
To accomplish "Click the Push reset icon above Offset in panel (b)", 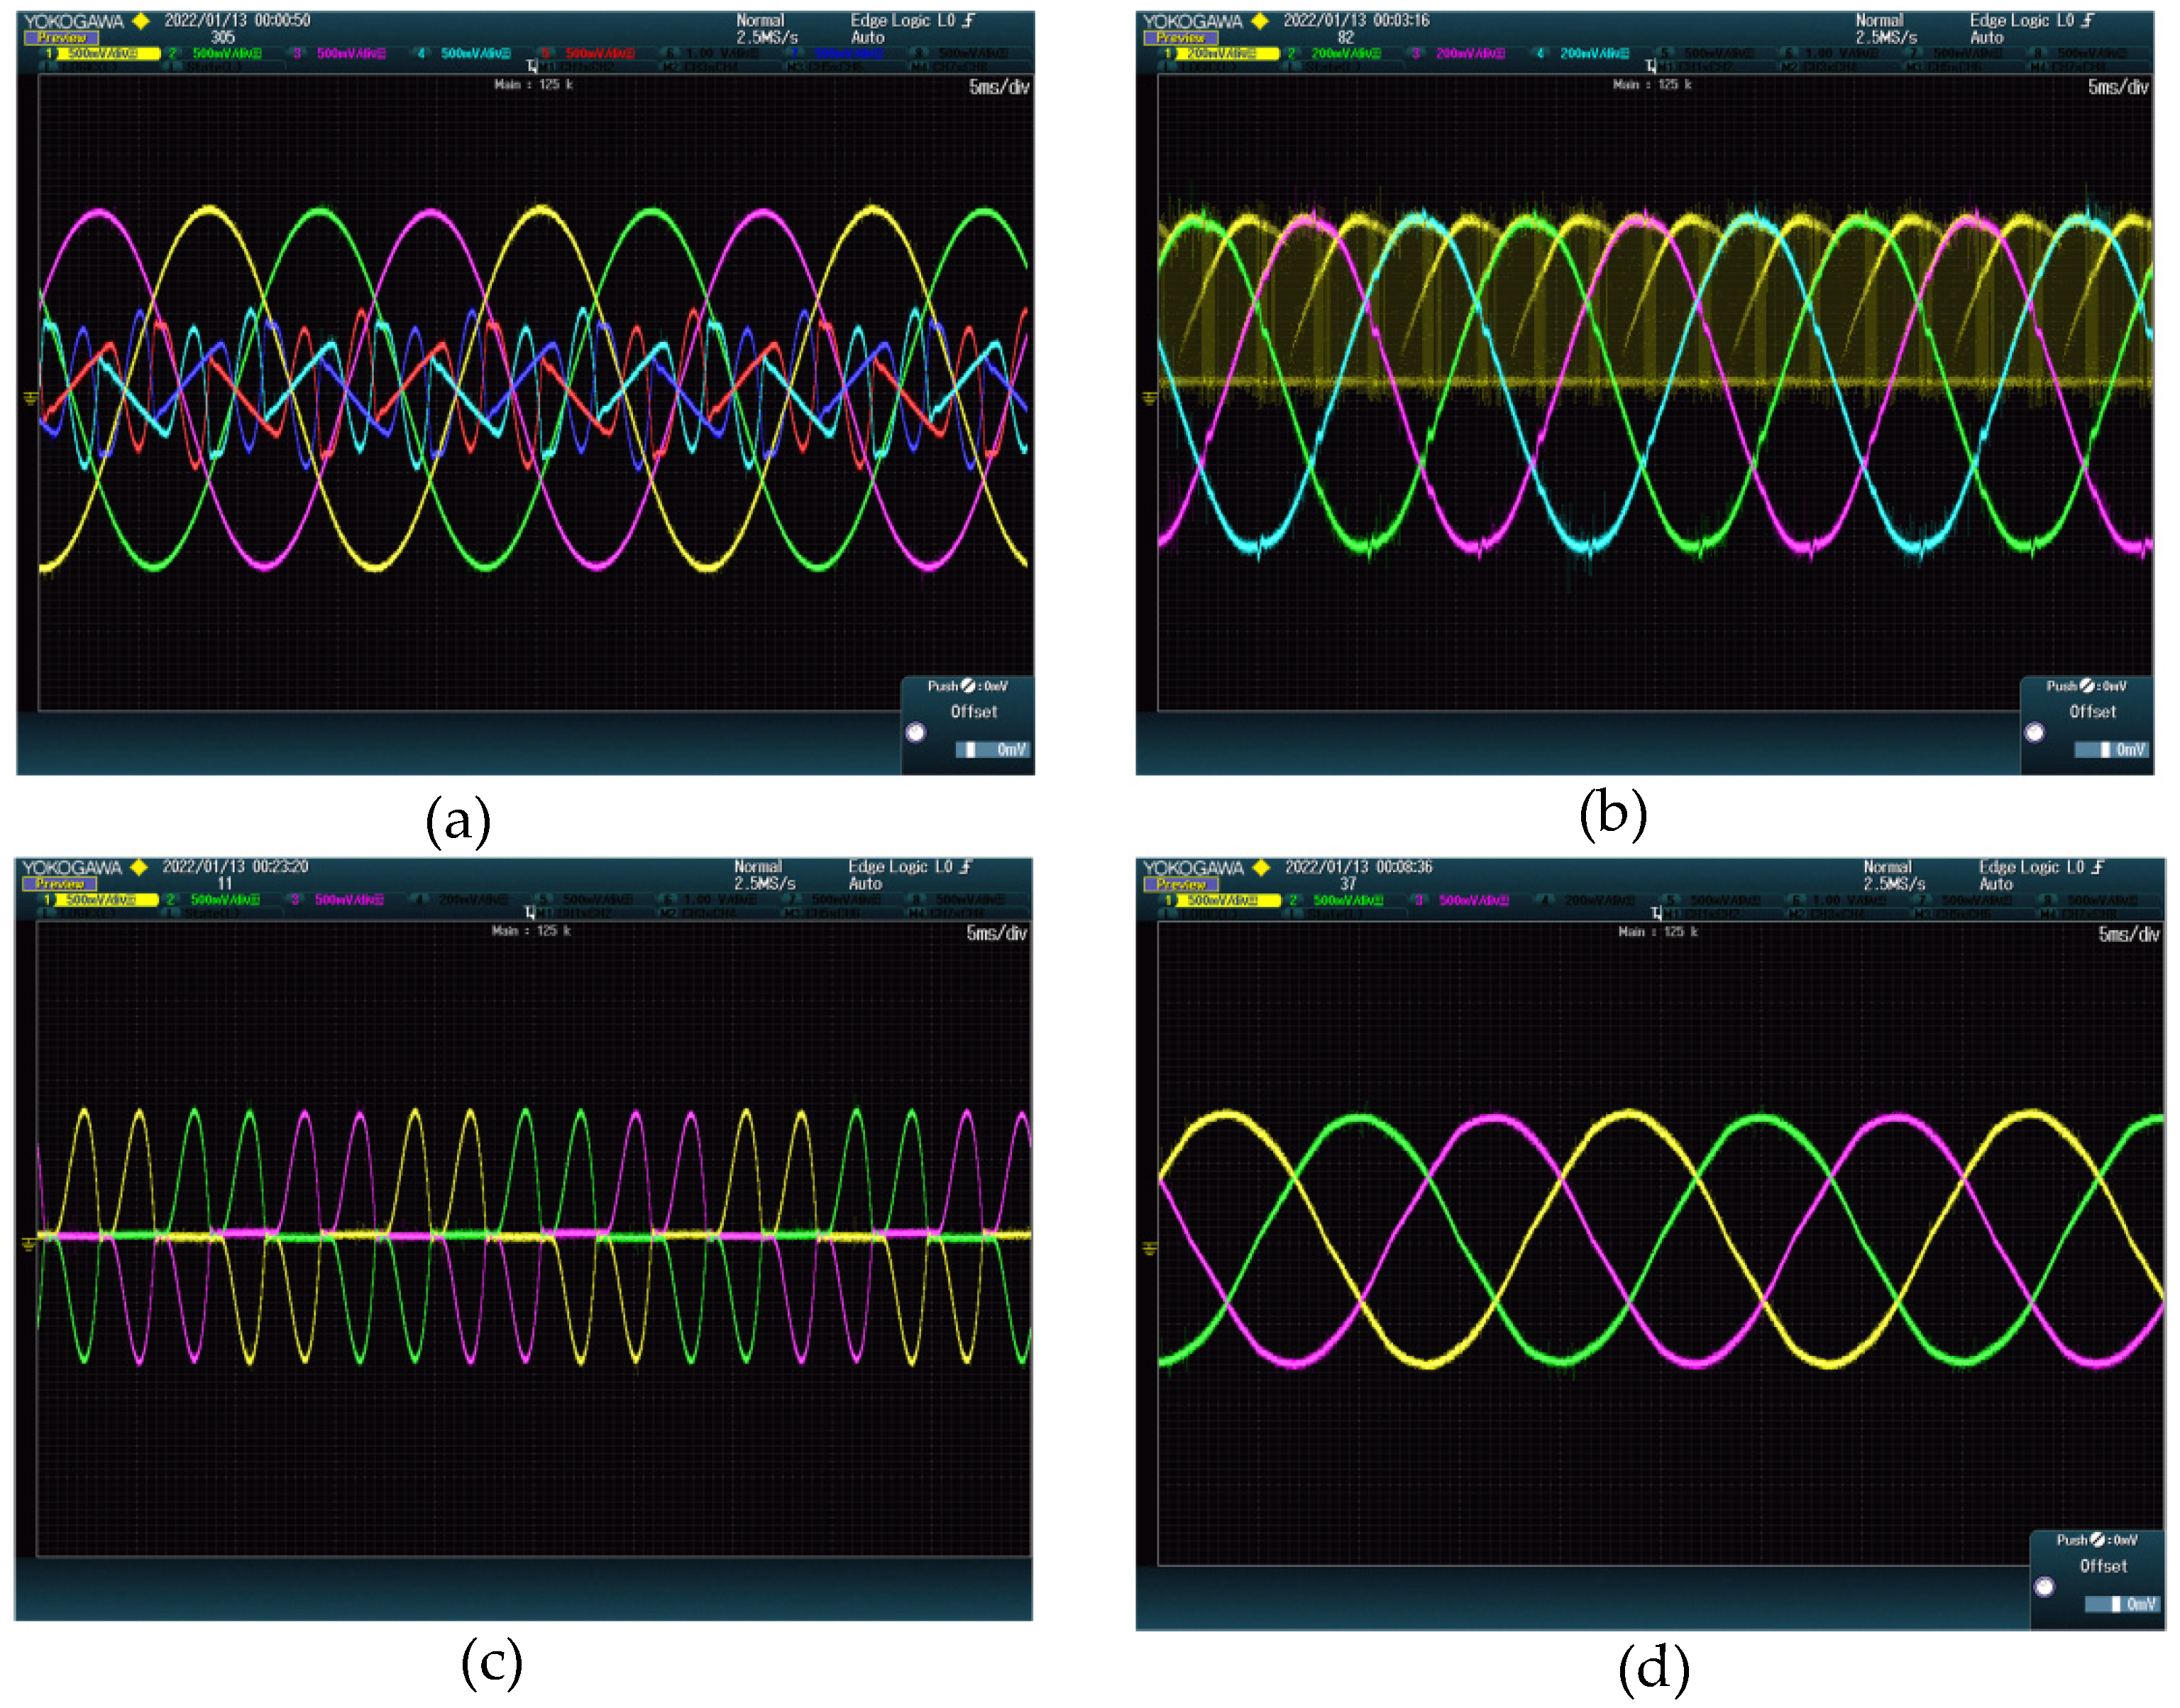I will click(x=2087, y=686).
